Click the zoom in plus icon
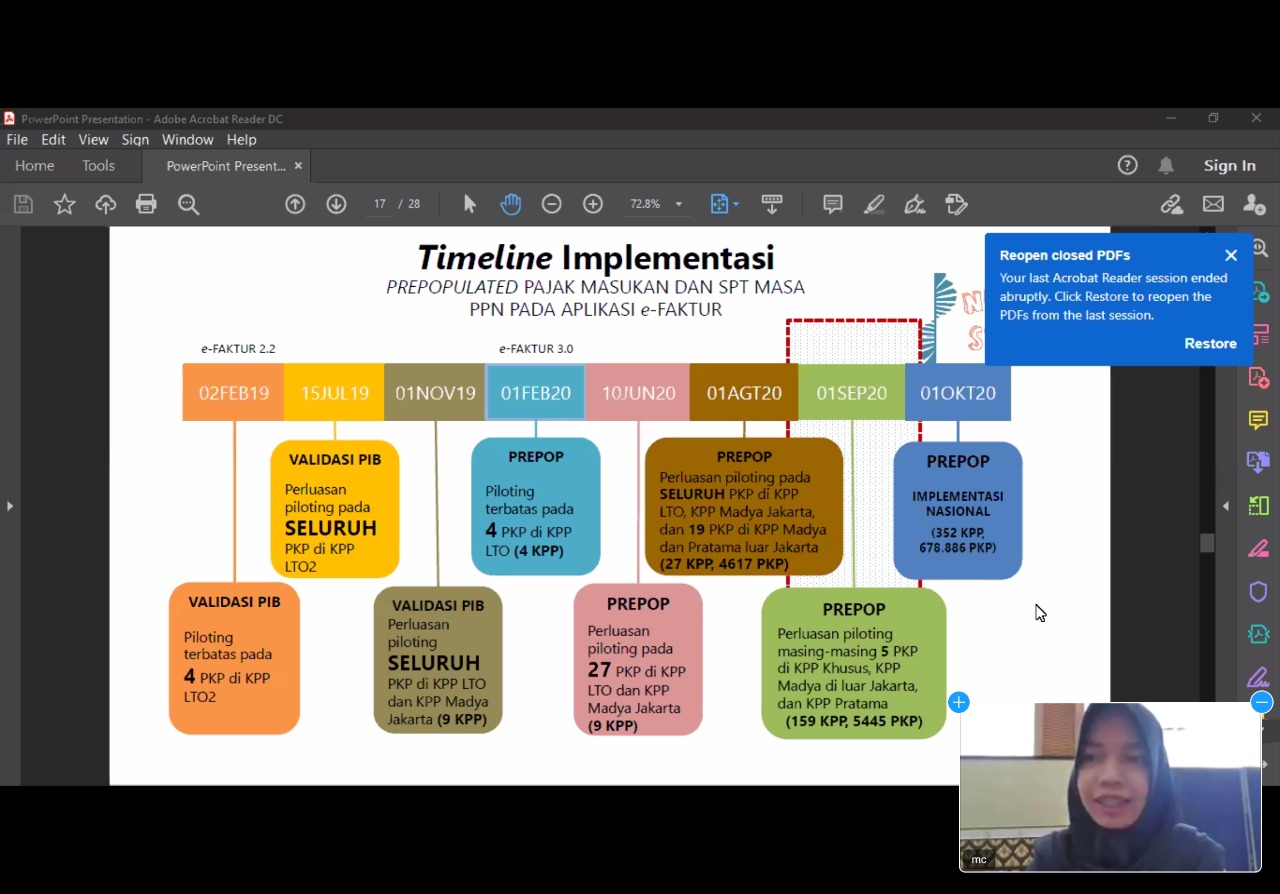This screenshot has width=1280, height=894. coord(593,204)
